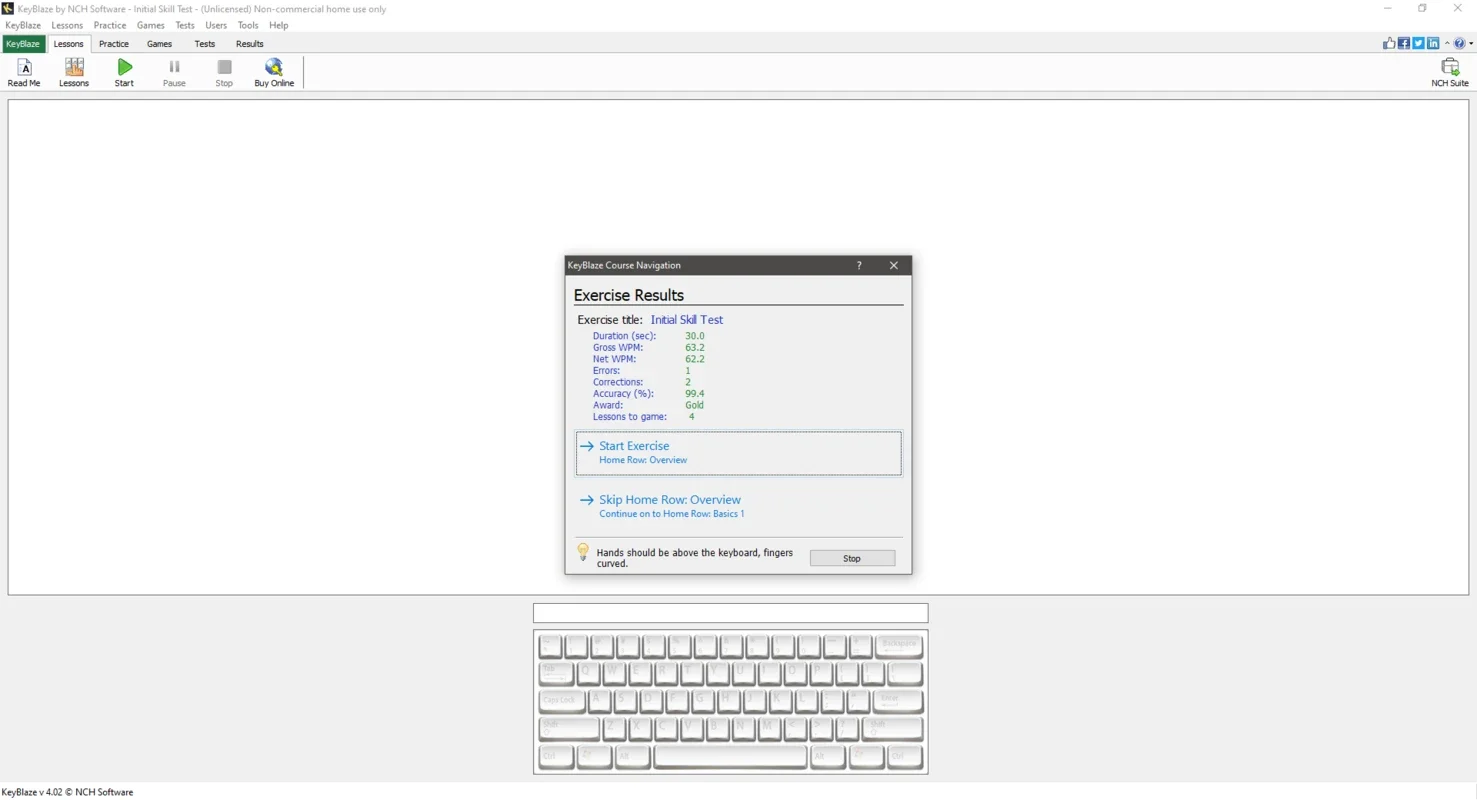Collapse the ribbon with the caret icon

click(x=1447, y=43)
